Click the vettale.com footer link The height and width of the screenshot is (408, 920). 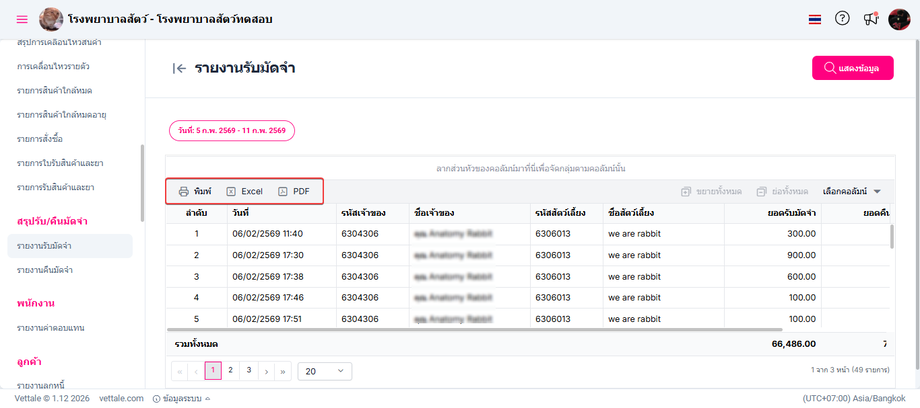click(121, 399)
